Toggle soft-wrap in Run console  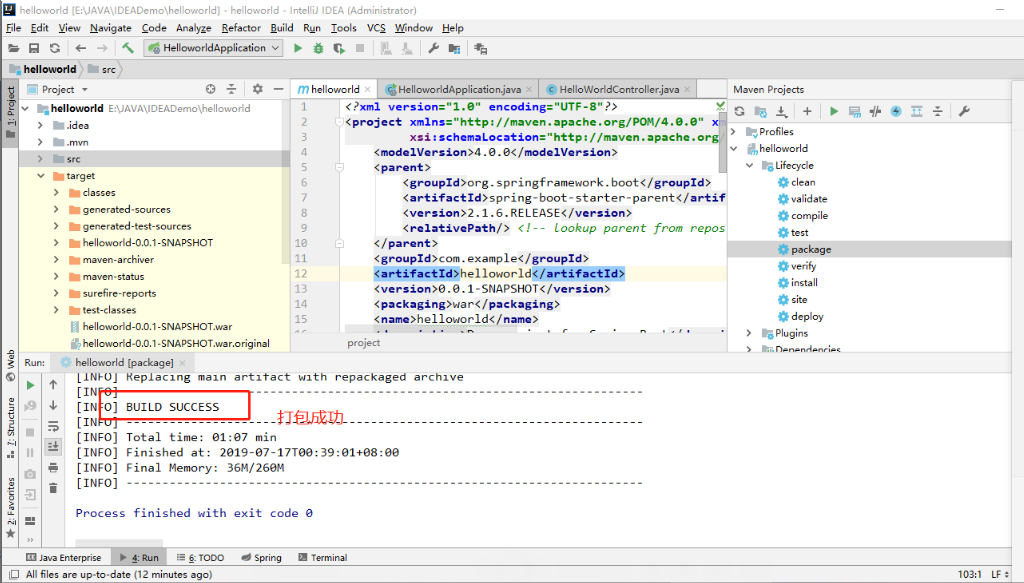[x=54, y=426]
